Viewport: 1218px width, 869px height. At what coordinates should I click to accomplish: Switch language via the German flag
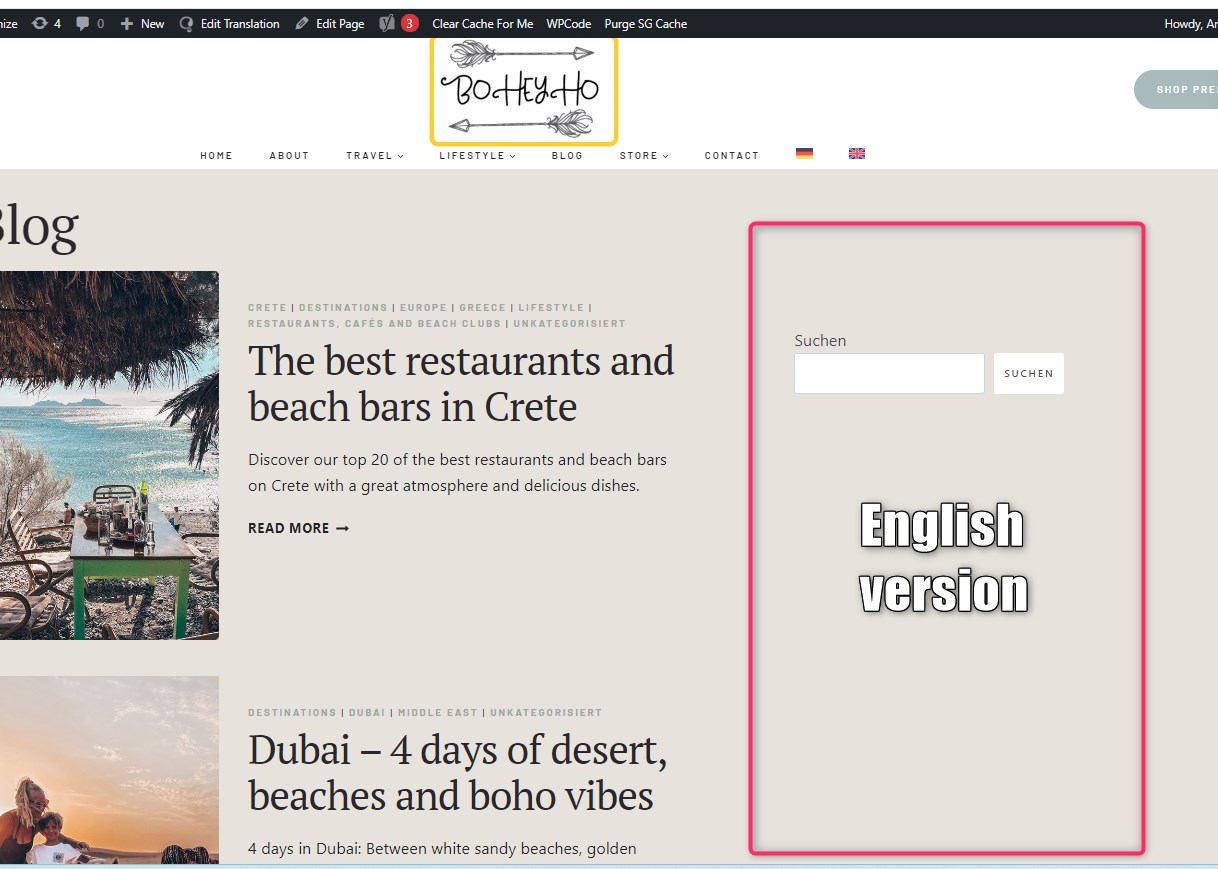click(804, 154)
